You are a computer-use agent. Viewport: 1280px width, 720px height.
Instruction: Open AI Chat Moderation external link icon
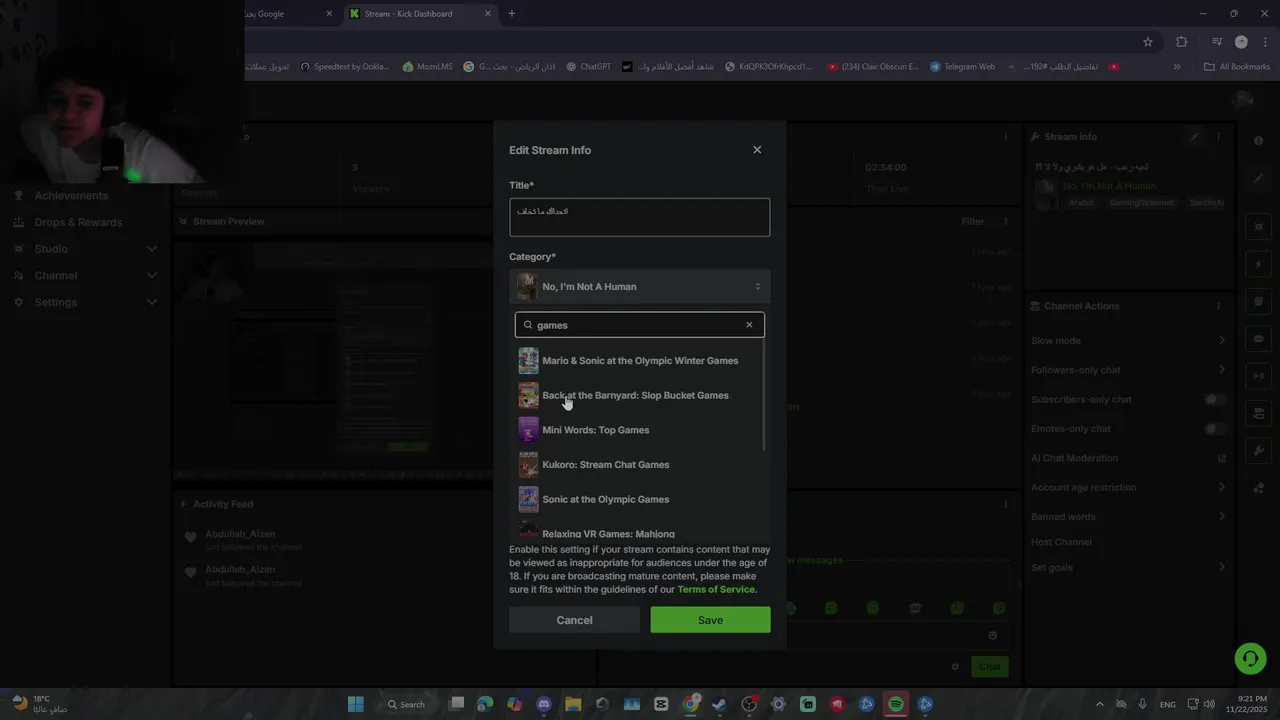point(1221,458)
